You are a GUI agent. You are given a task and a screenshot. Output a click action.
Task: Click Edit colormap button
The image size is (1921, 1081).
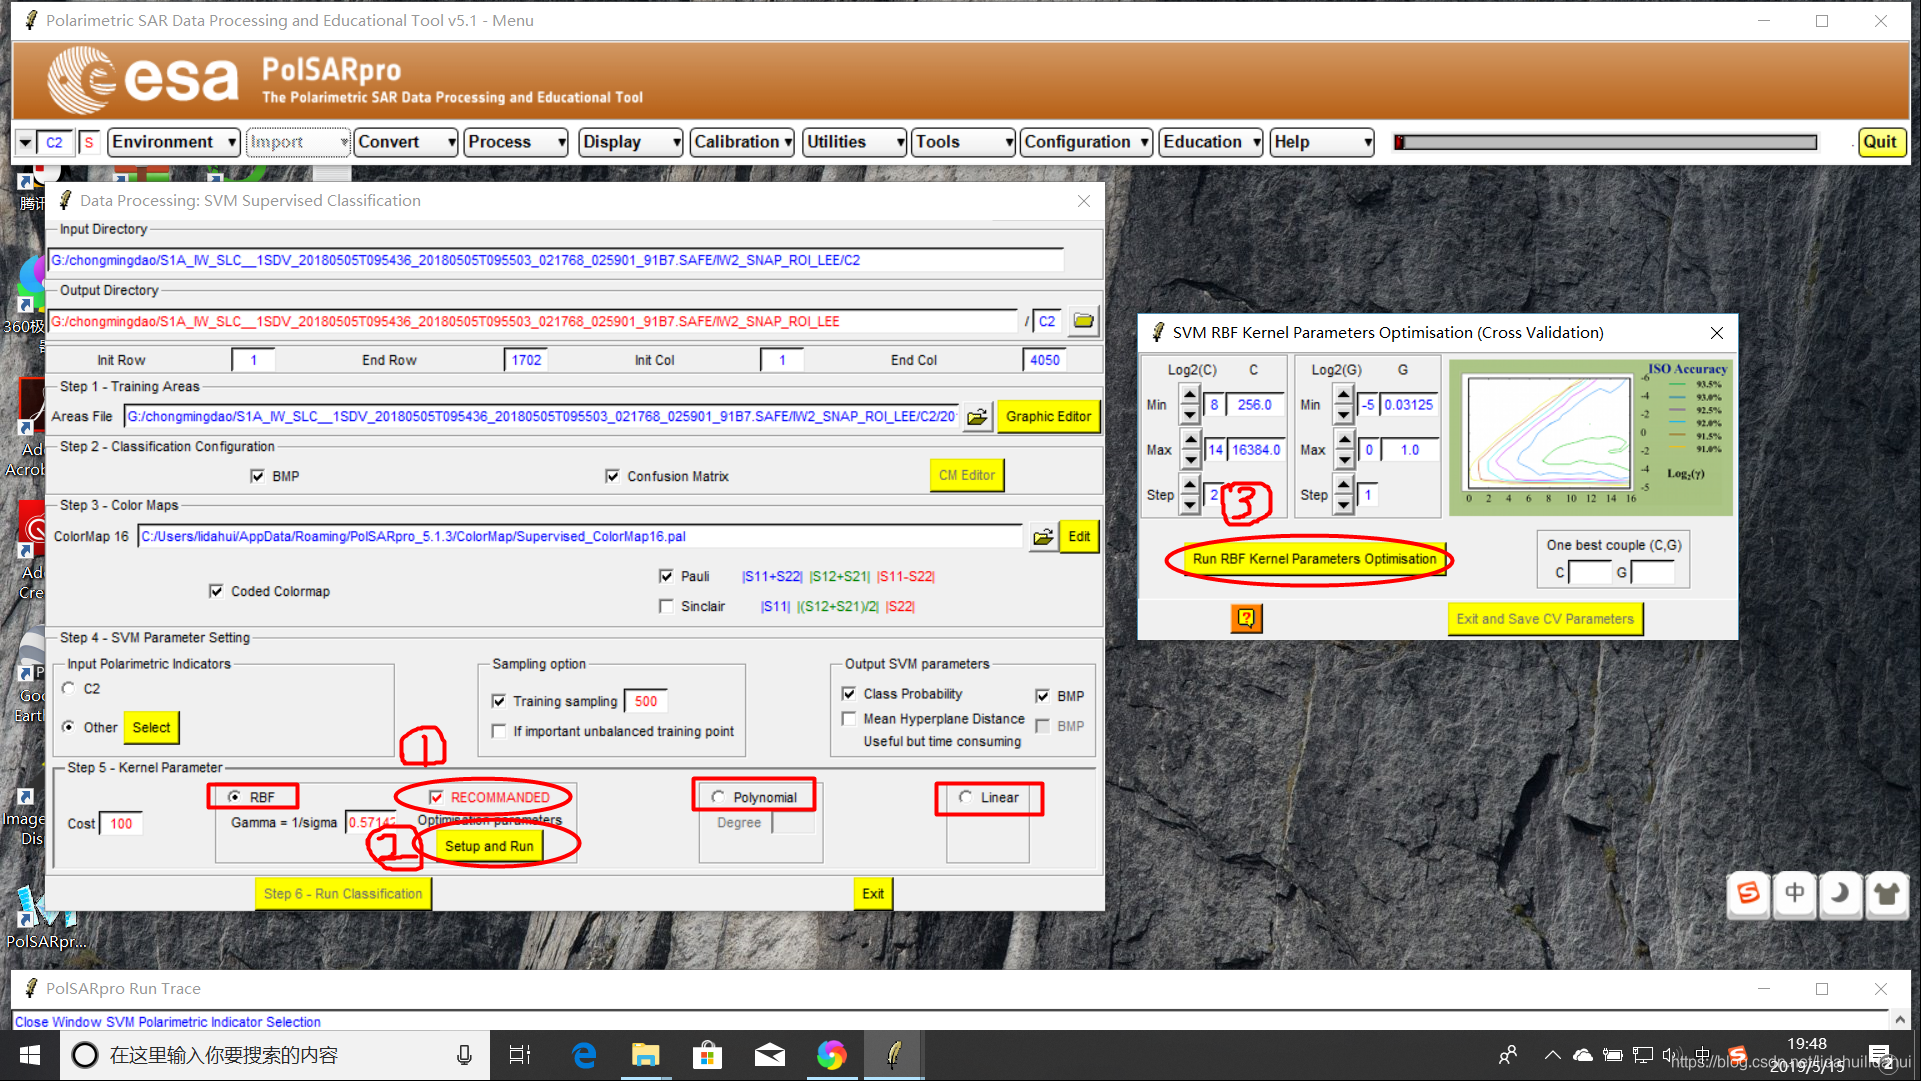tap(1079, 537)
